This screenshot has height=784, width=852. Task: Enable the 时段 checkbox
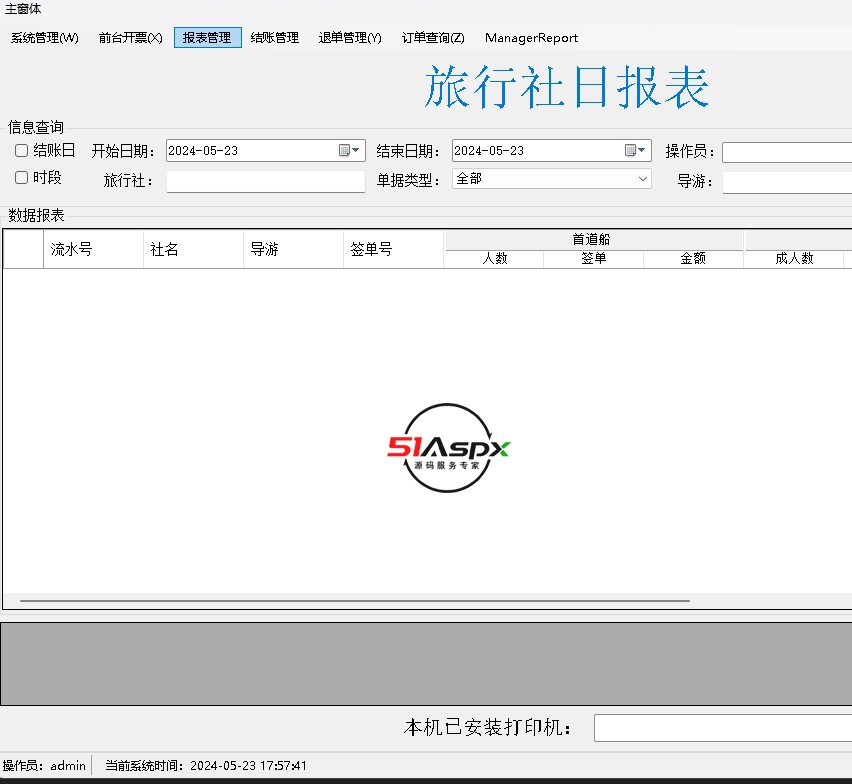[21, 178]
